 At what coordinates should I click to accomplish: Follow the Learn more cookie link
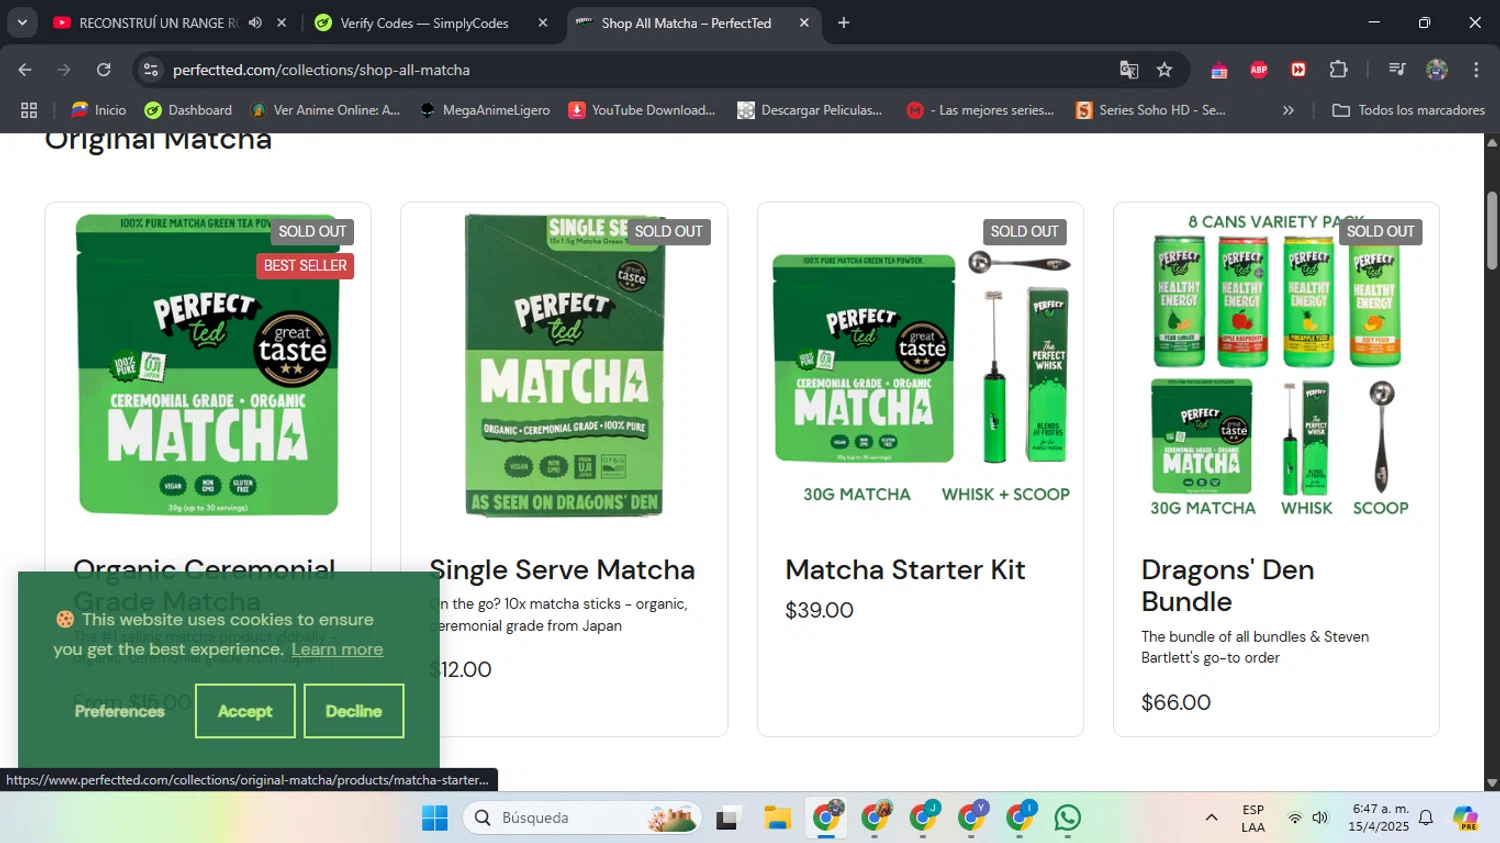click(x=337, y=649)
